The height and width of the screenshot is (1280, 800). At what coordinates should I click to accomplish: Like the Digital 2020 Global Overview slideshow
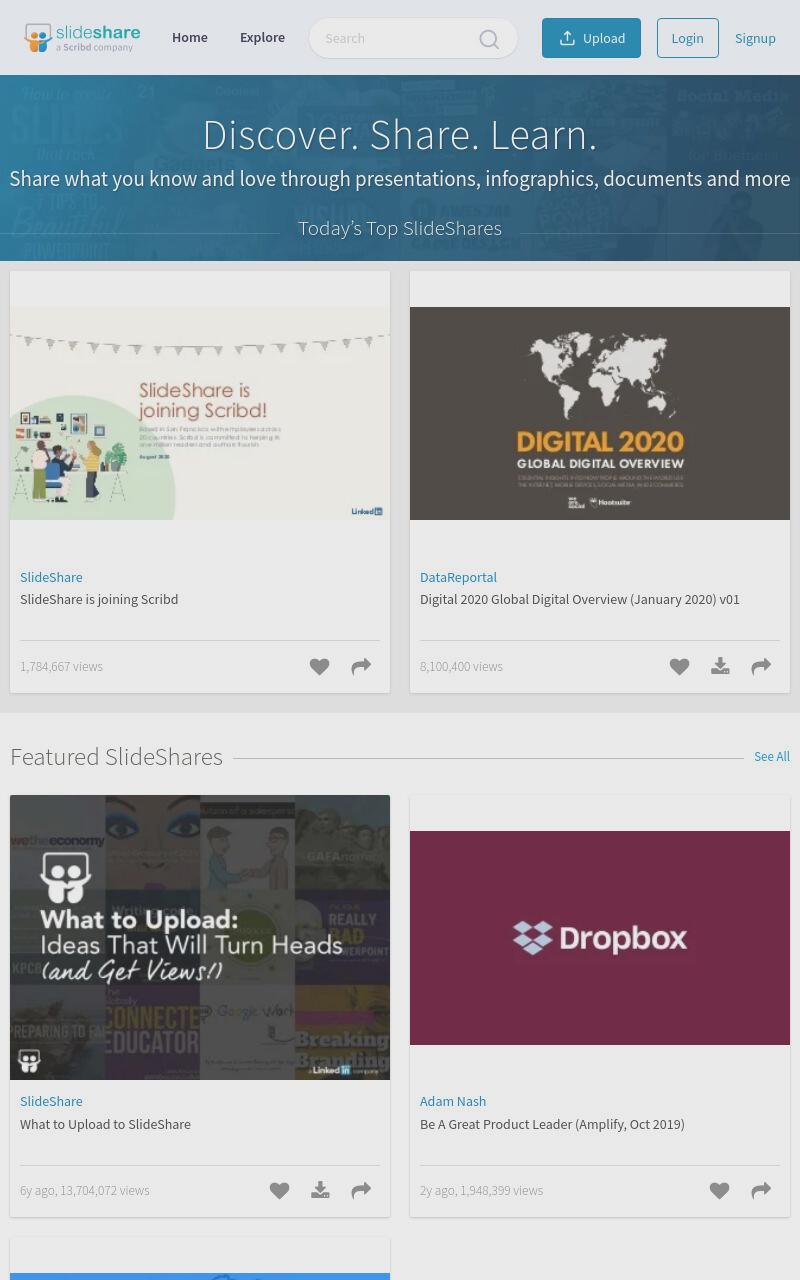(x=679, y=667)
